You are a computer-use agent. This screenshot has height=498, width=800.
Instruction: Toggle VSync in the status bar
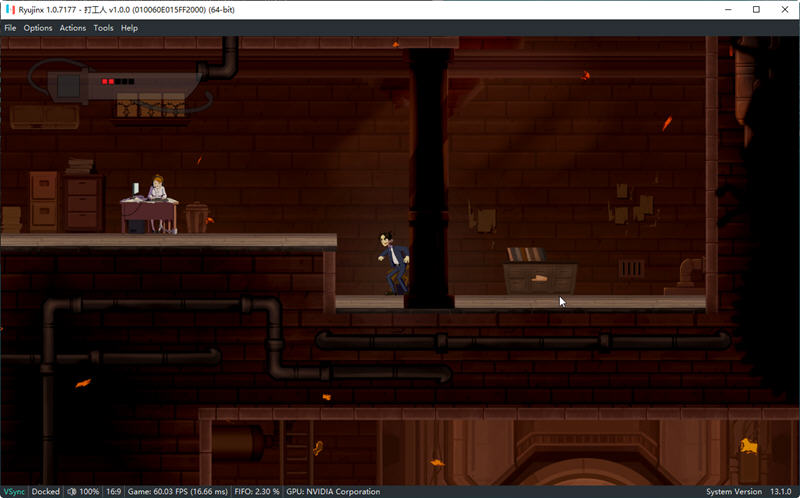click(x=14, y=491)
